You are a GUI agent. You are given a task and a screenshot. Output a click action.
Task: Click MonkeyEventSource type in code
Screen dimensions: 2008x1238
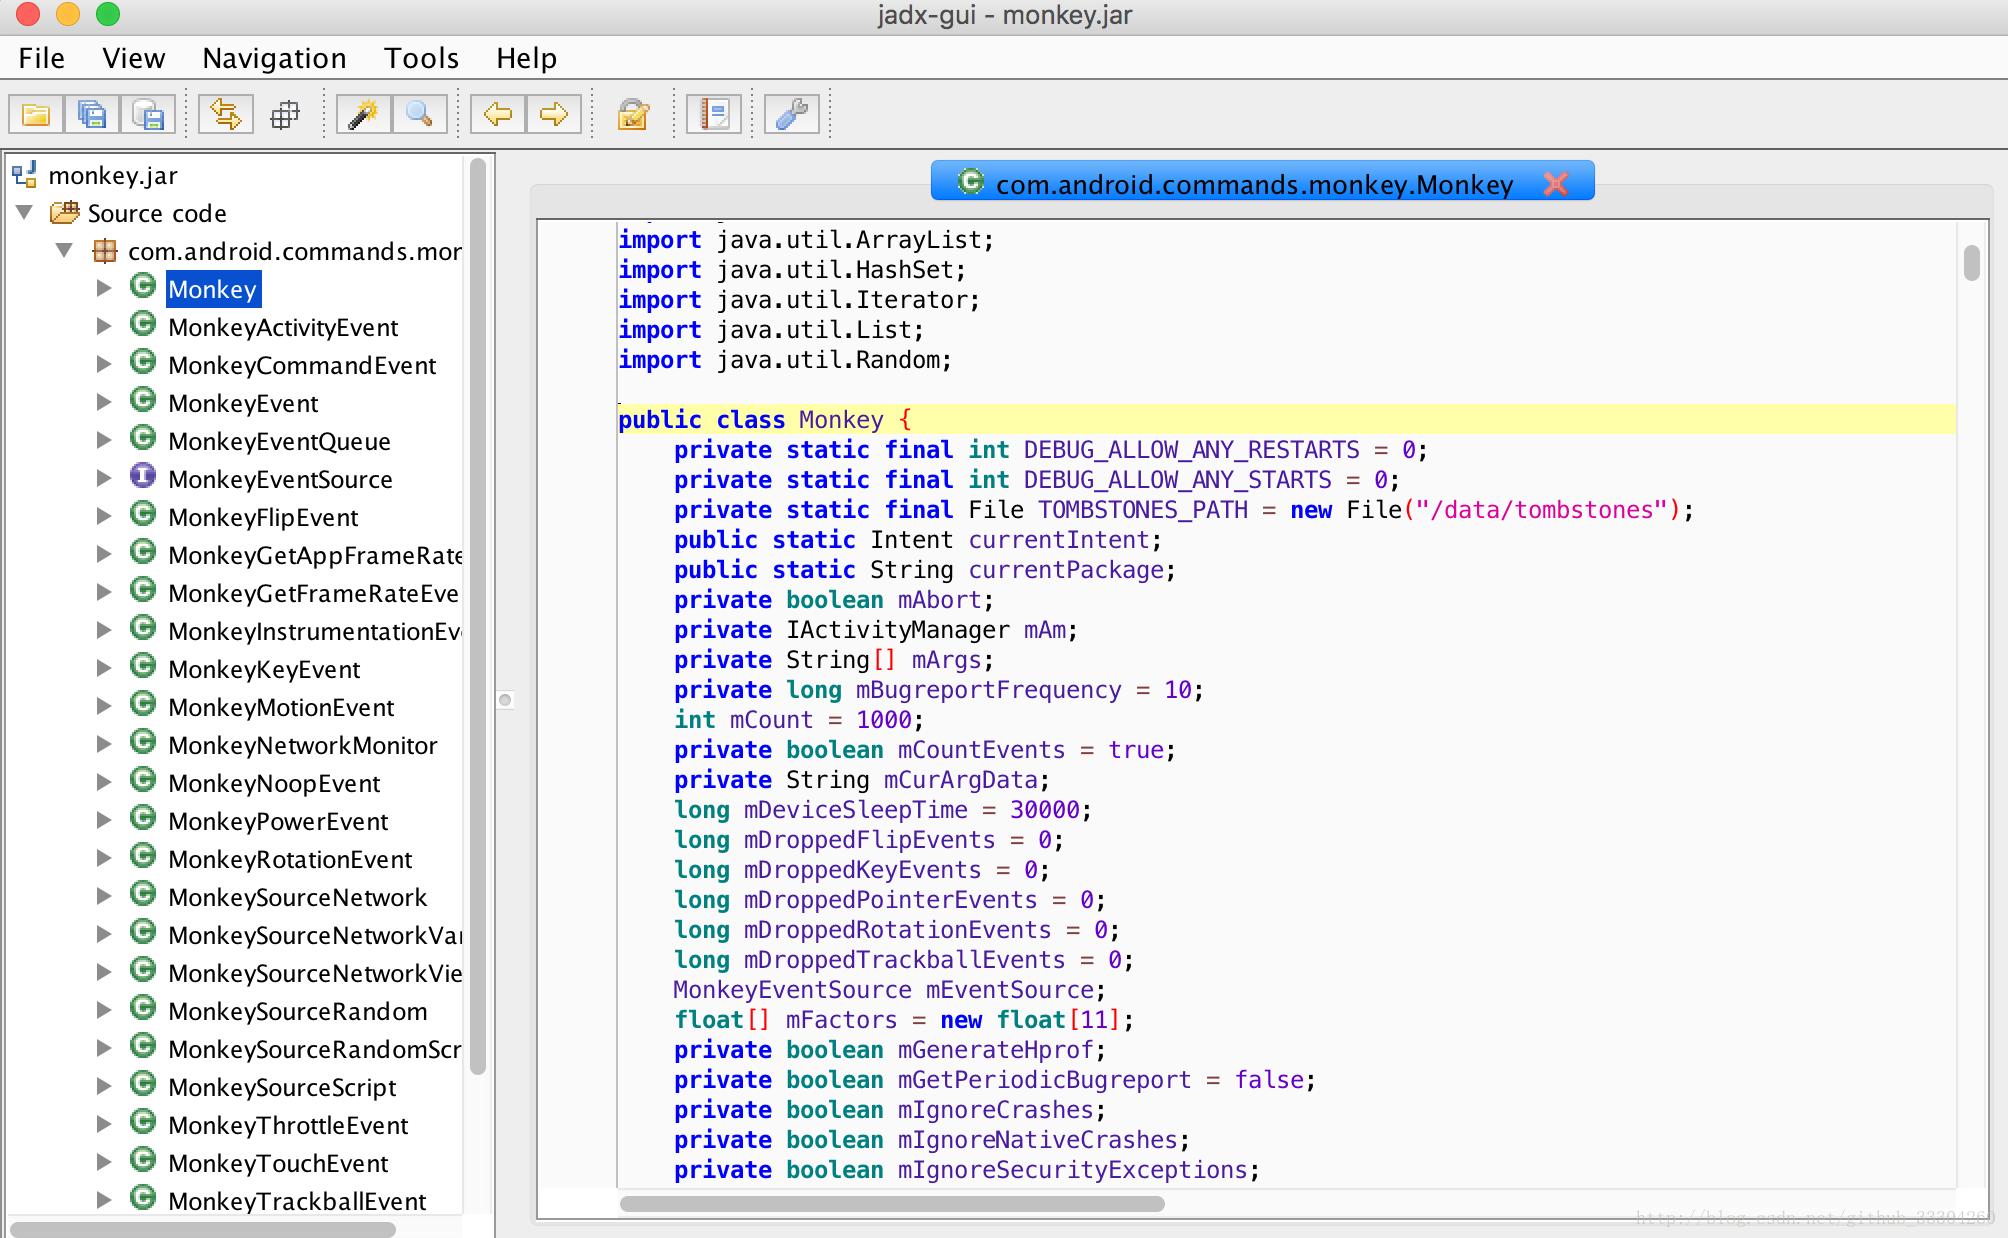[792, 990]
